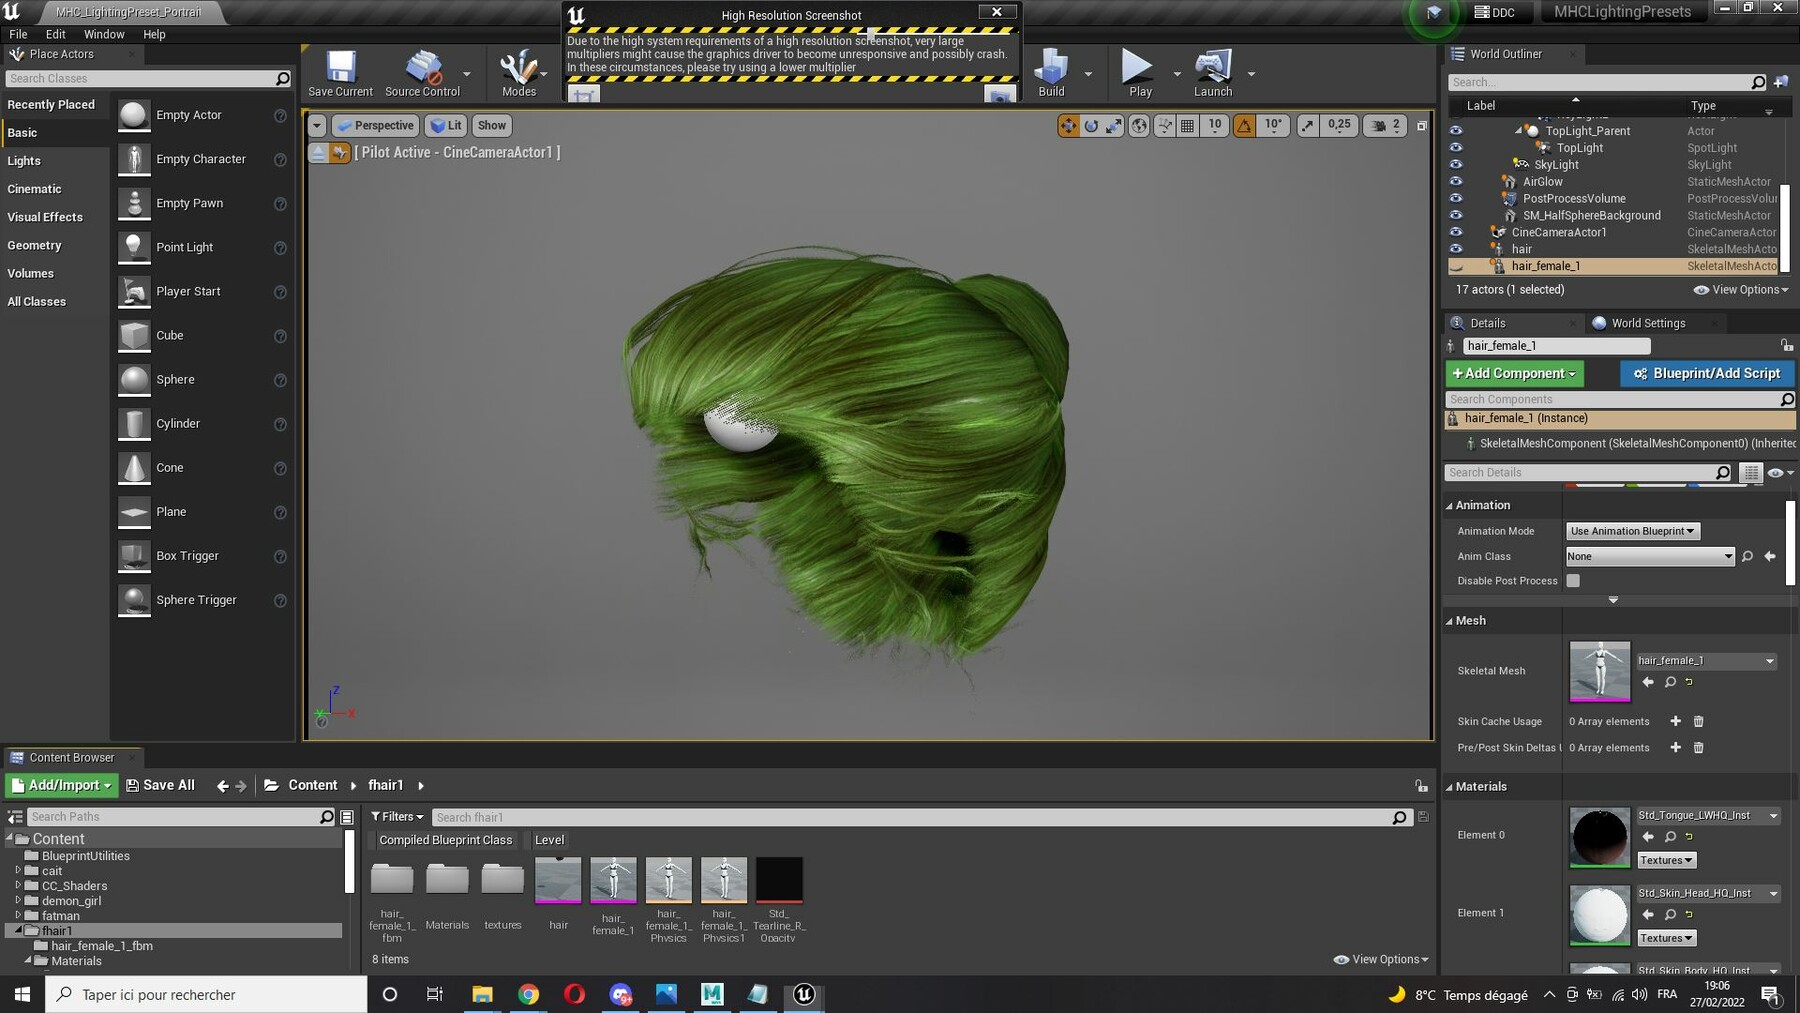Add element to Skin Cache Usage array
This screenshot has height=1013, width=1800.
point(1676,721)
